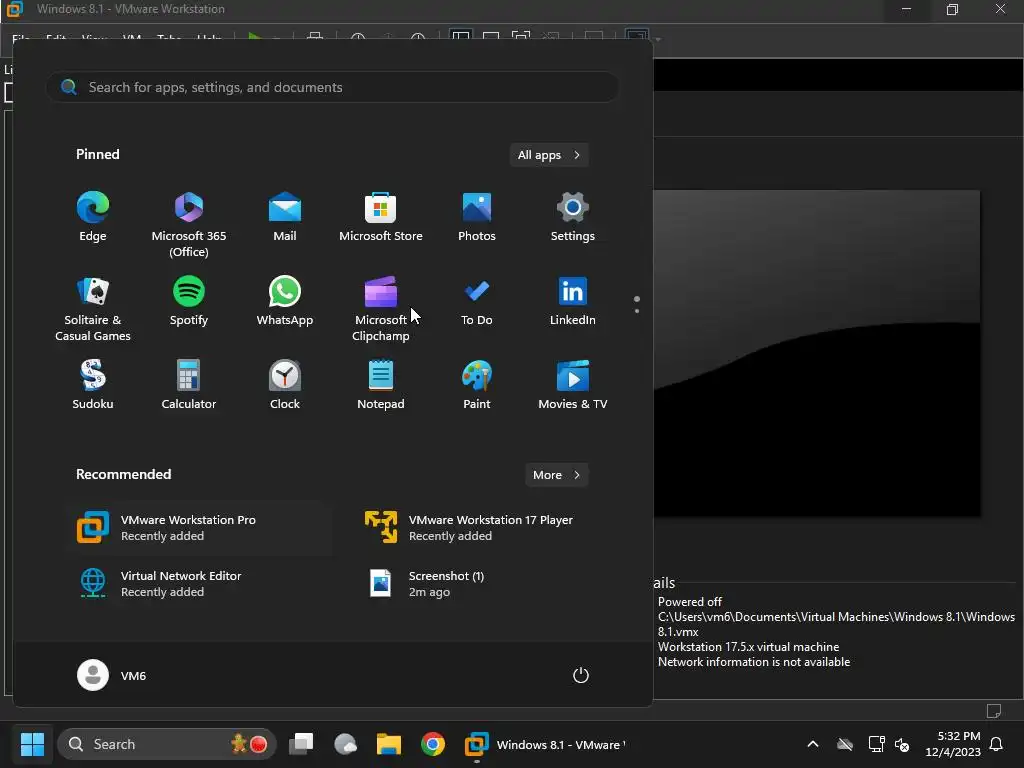1024x768 pixels.
Task: Open Virtual Network Editor from Recommended
Action: tap(199, 583)
